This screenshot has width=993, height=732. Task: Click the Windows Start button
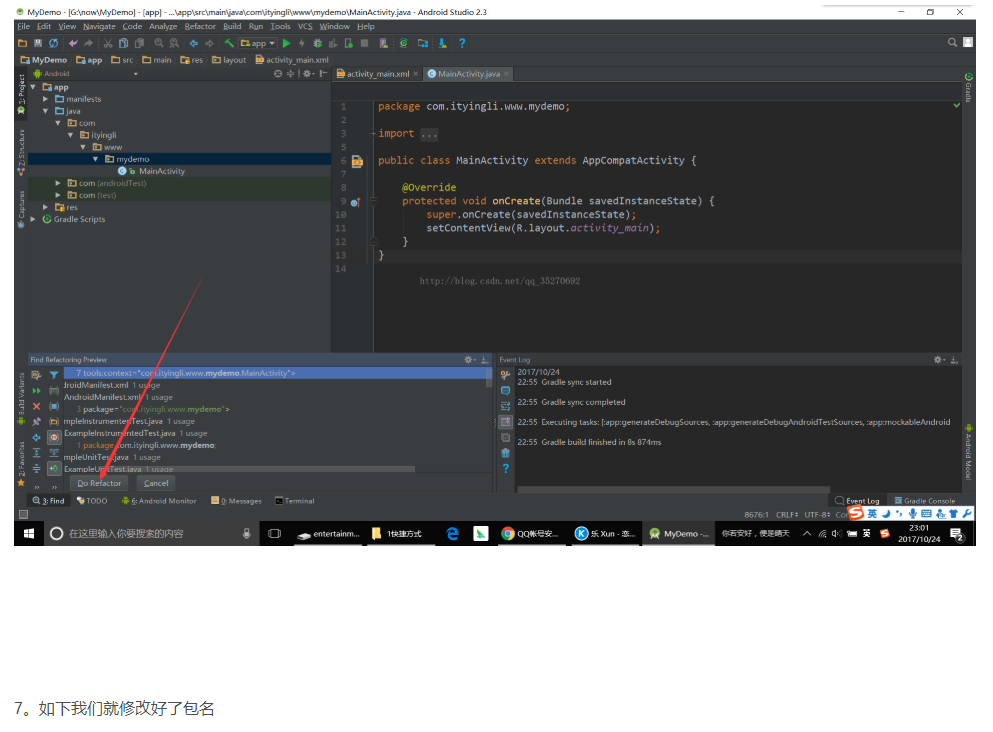28,534
